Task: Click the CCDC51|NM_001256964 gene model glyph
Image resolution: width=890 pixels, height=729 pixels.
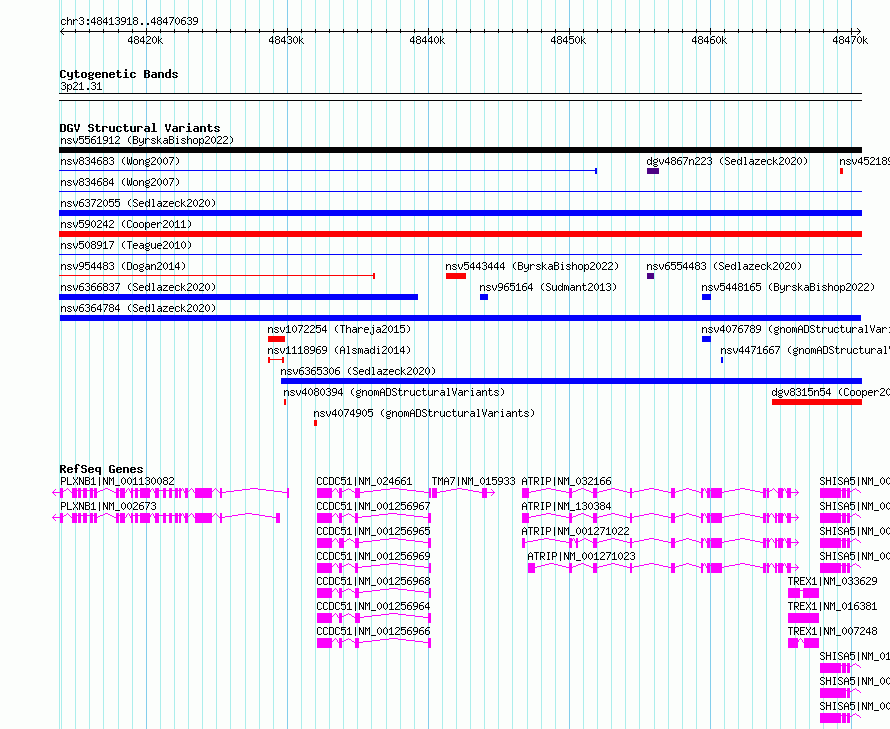Action: pyautogui.click(x=373, y=618)
